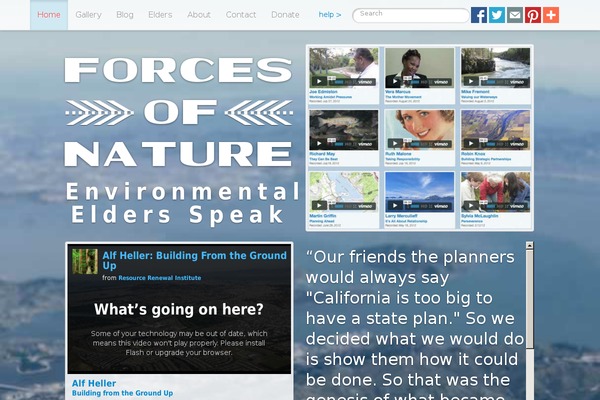Go to the Home tab
Viewport: 600px width, 400px height.
point(49,15)
